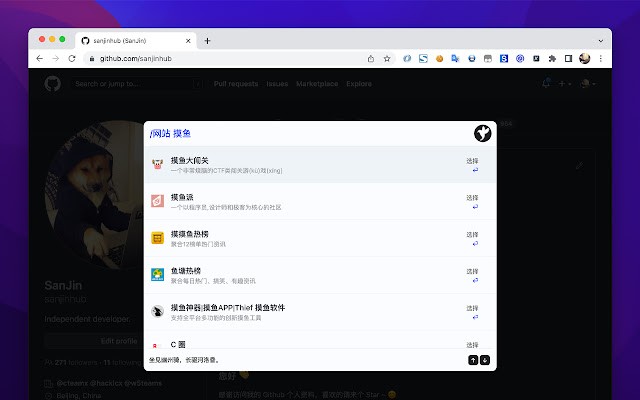Select the C 圈 result
This screenshot has height=400, width=640.
tap(320, 340)
